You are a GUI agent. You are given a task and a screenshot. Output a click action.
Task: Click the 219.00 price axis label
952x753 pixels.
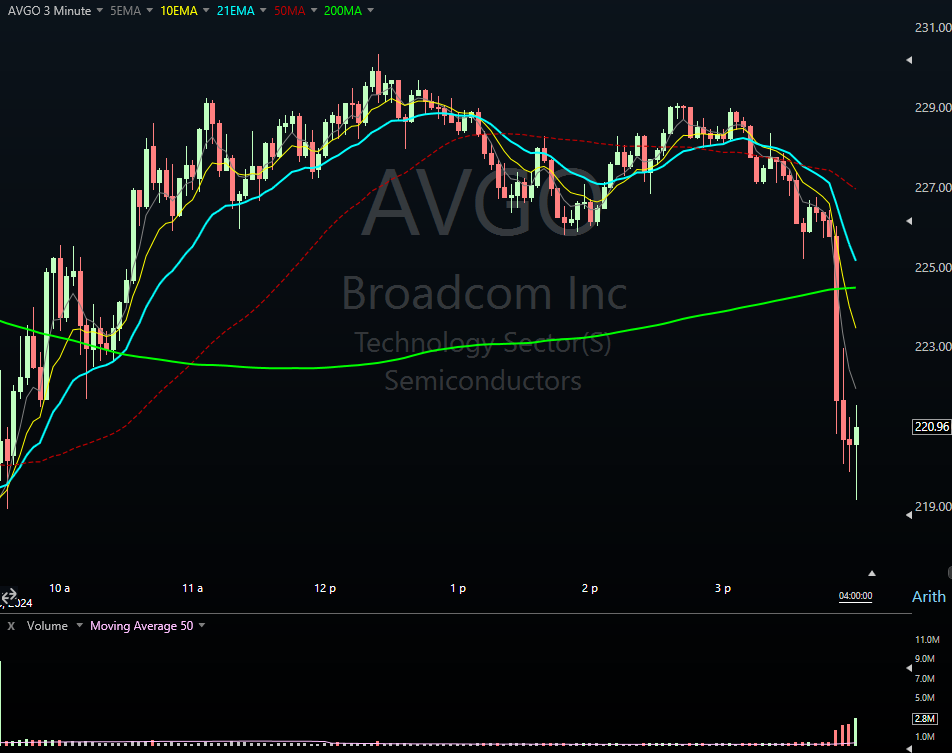click(x=933, y=506)
